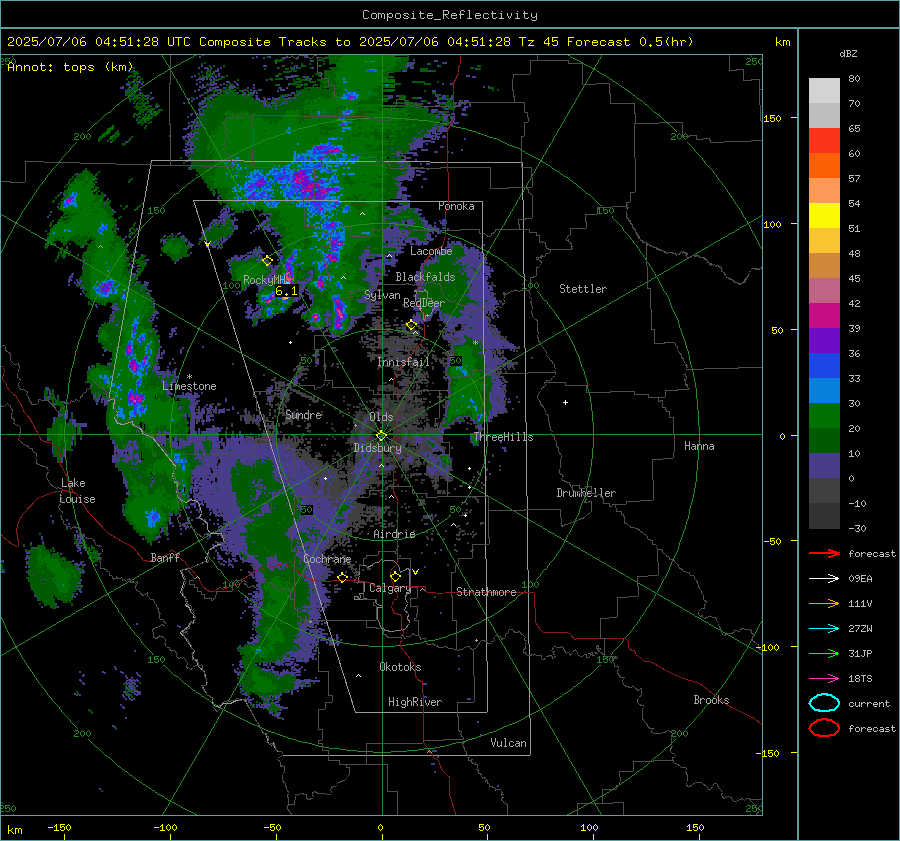This screenshot has width=900, height=841.
Task: Click the Vulcan city label
Action: coord(508,743)
